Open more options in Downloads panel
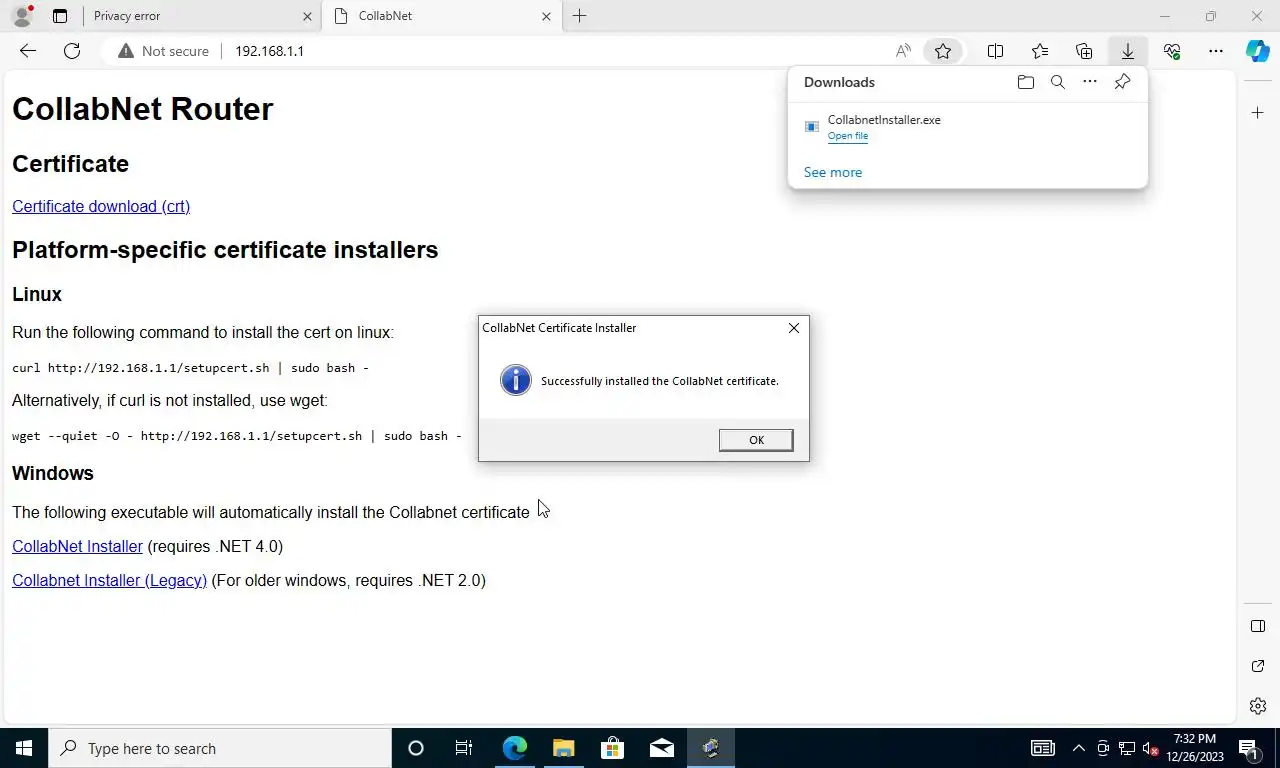The height and width of the screenshot is (768, 1280). (x=1090, y=82)
